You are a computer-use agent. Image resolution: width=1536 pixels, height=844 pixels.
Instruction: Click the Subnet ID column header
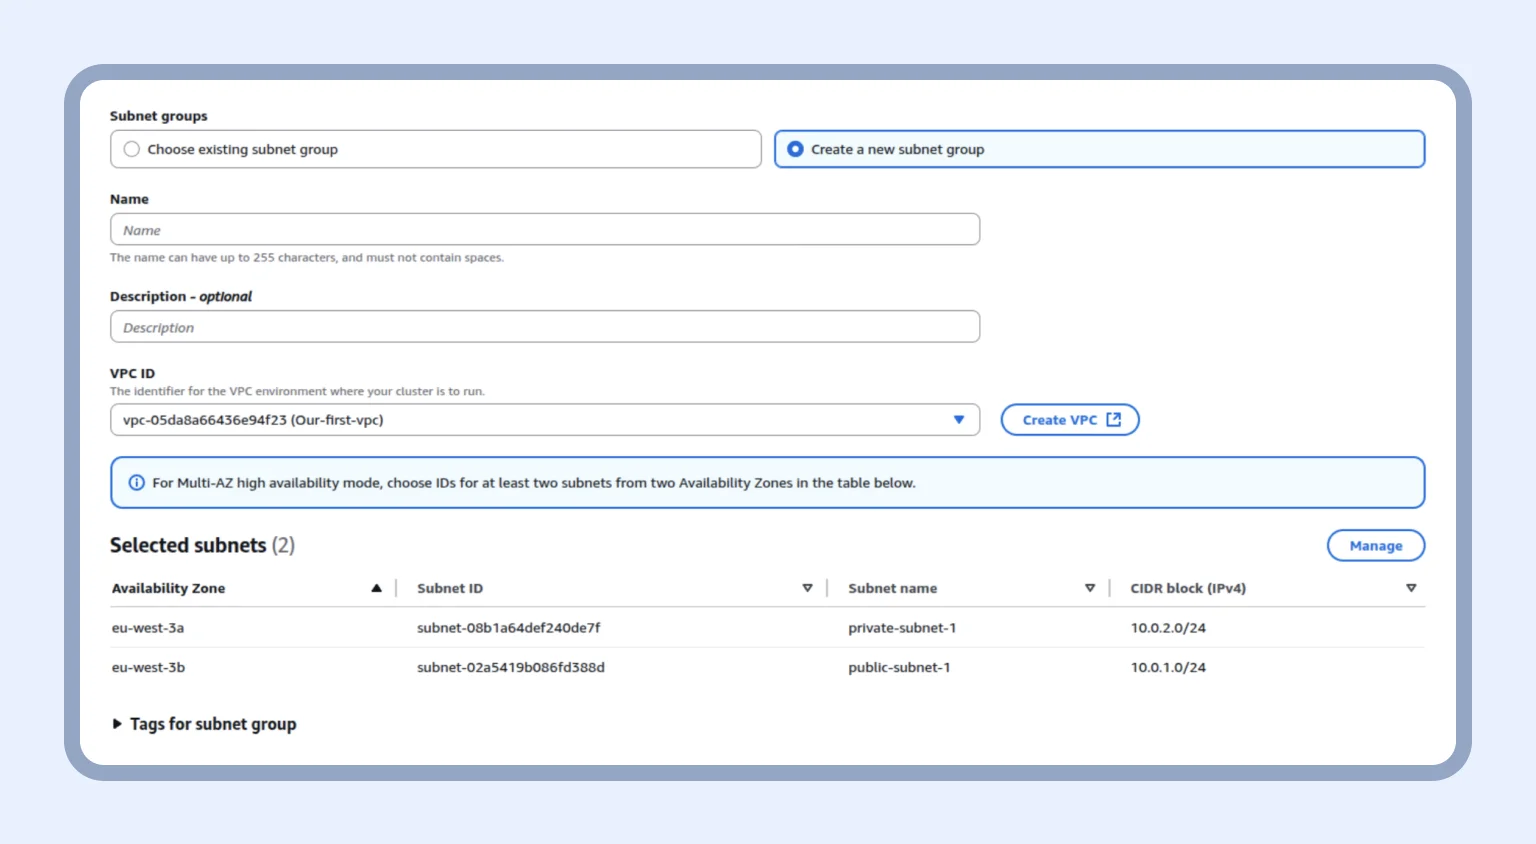click(x=449, y=588)
